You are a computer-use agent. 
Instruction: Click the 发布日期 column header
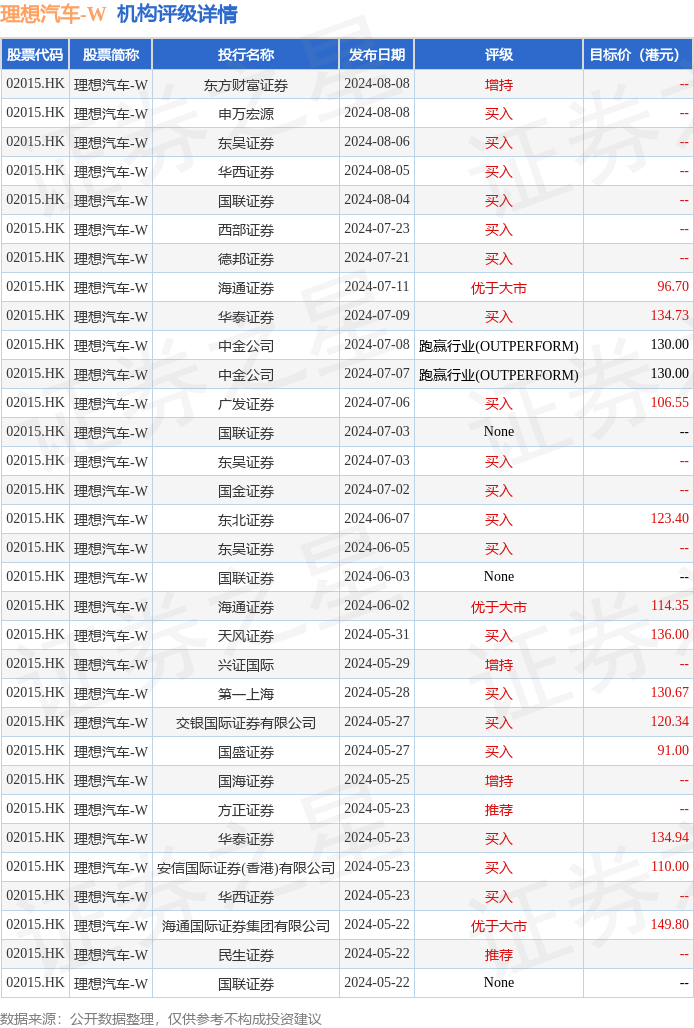(x=377, y=55)
